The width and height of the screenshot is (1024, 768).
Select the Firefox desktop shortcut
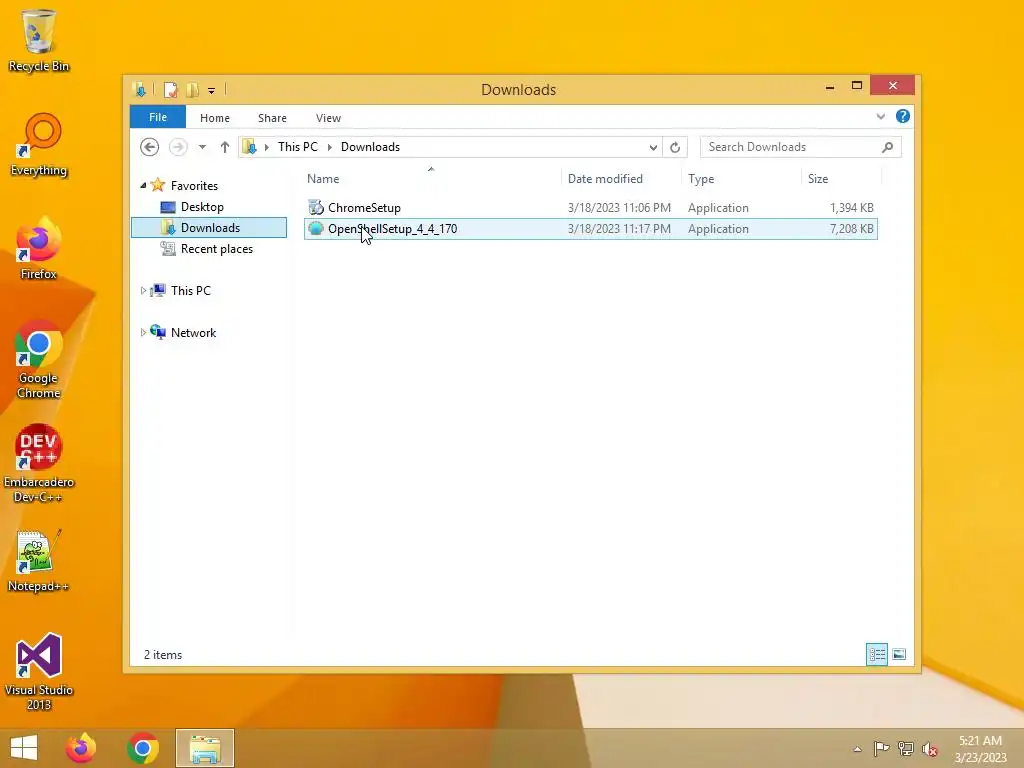39,248
